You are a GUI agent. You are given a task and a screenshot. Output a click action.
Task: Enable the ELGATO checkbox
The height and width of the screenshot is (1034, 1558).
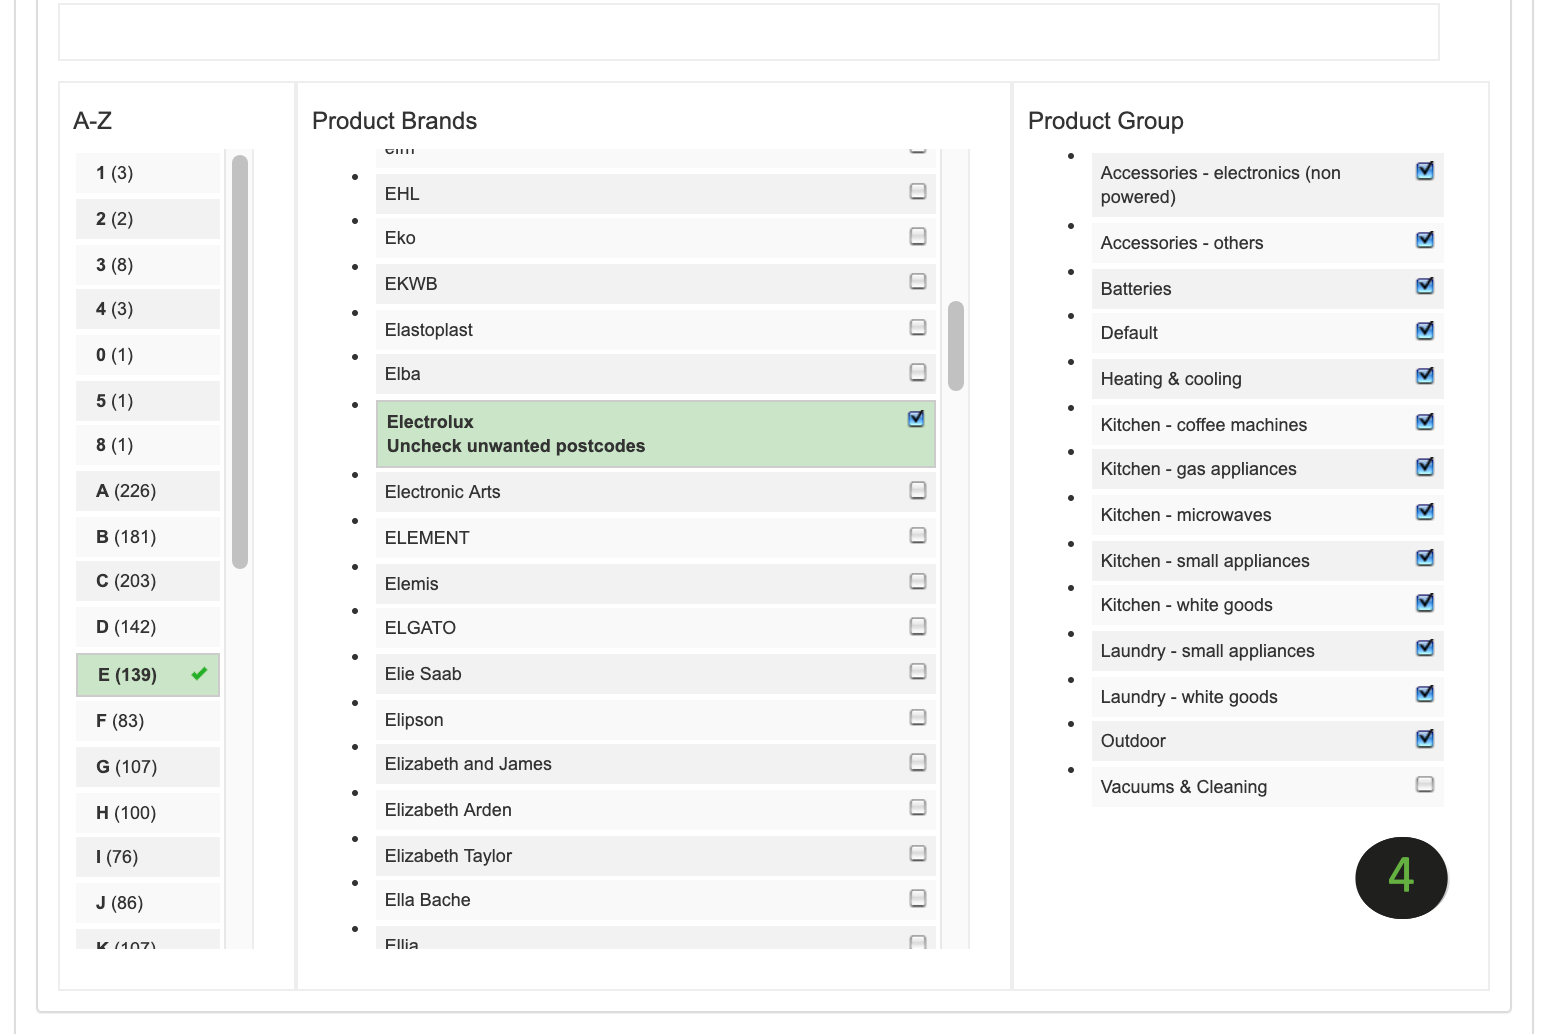[917, 626]
